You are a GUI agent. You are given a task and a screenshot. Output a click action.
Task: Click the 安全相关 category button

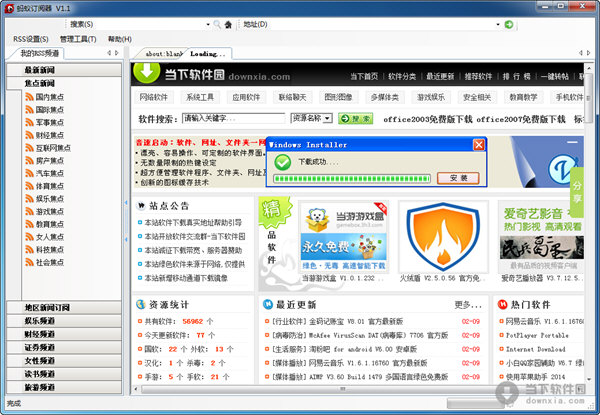click(x=477, y=97)
